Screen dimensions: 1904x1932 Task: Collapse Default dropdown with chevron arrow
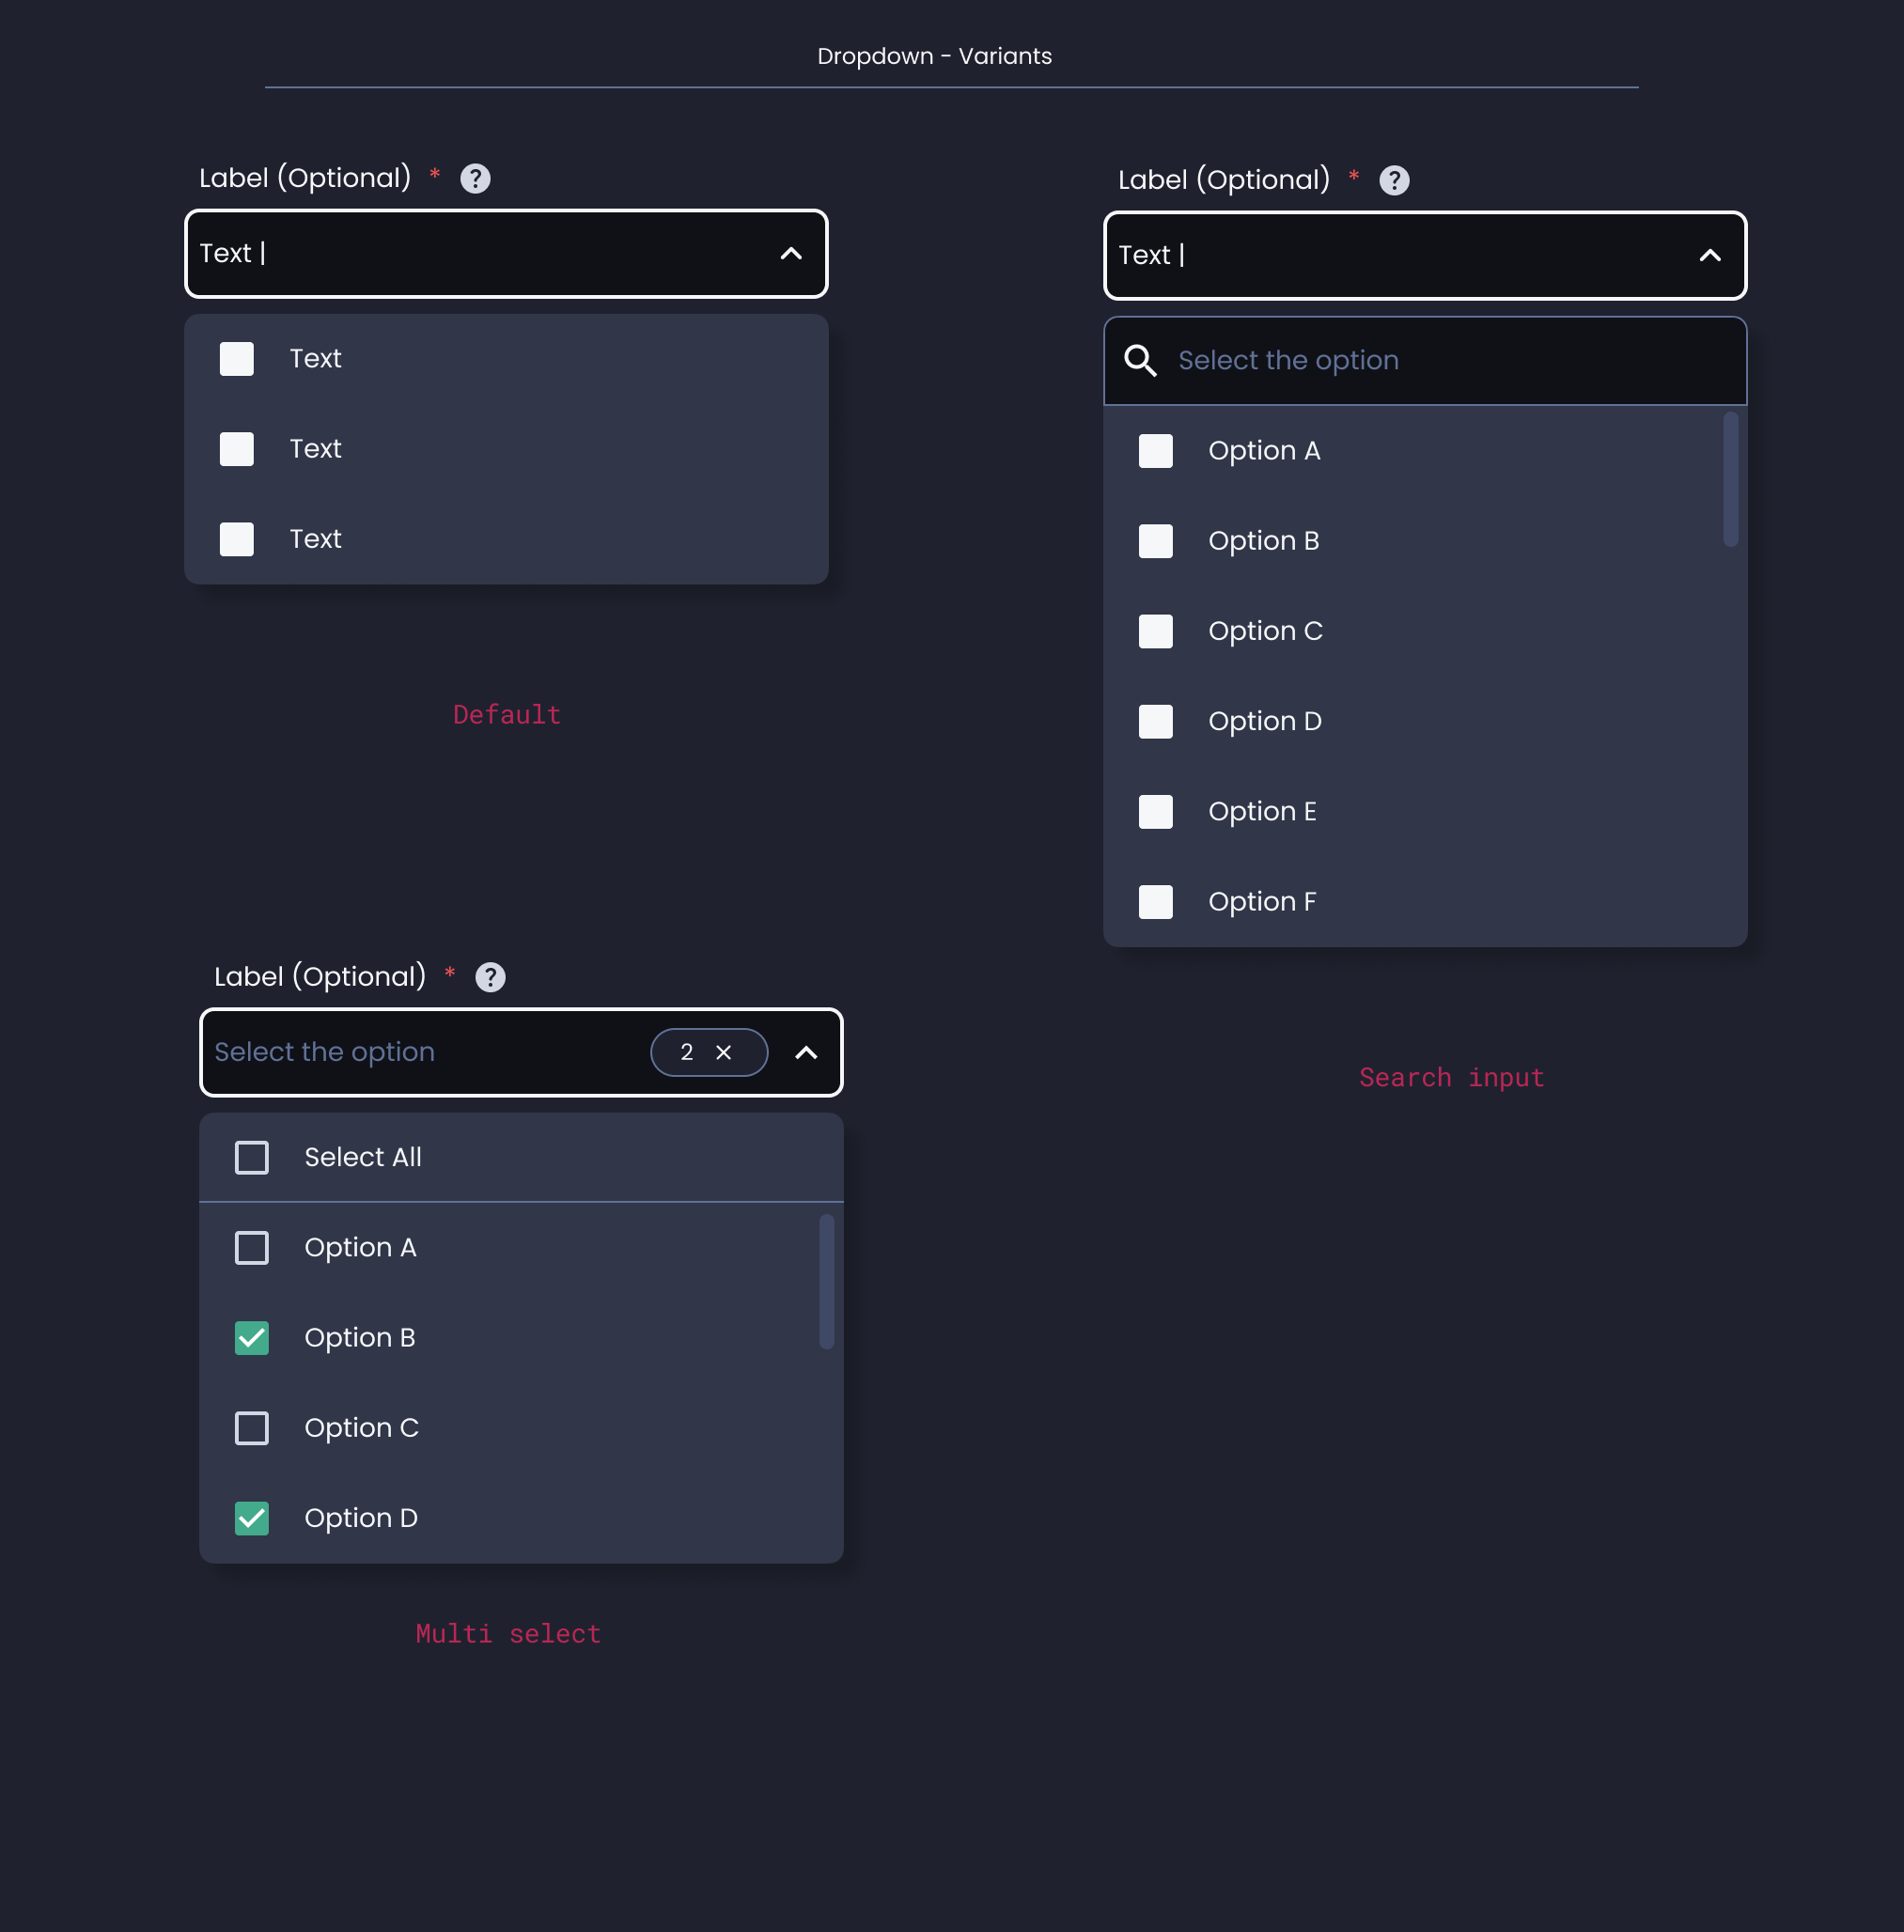791,254
